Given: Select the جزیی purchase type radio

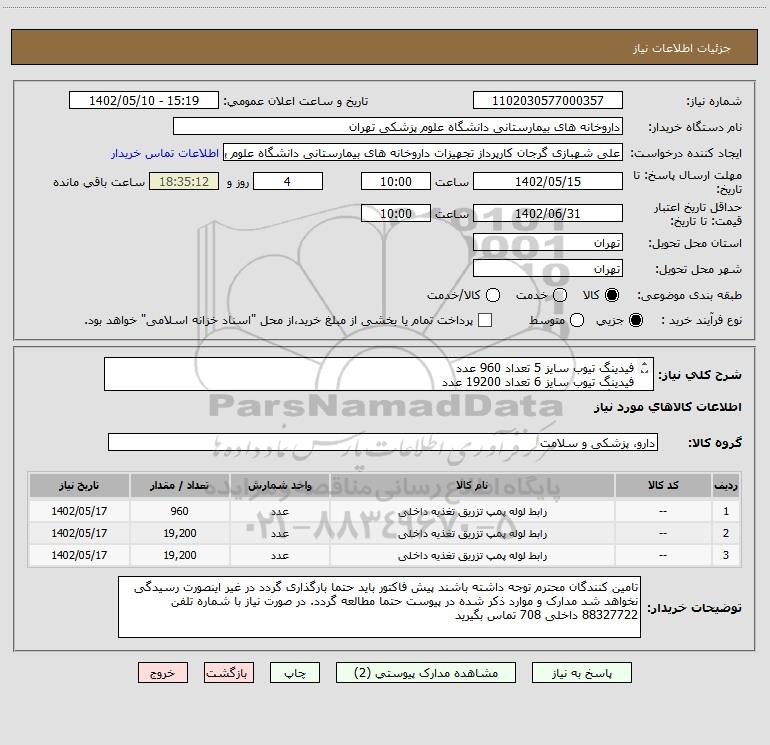Looking at the screenshot, I should pos(636,320).
